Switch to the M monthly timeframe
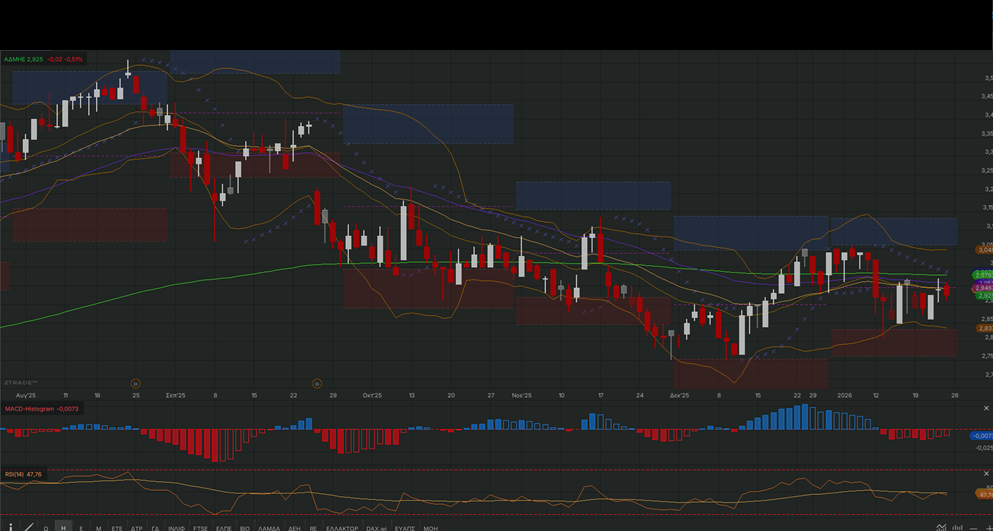This screenshot has height=531, width=993. (x=98, y=528)
